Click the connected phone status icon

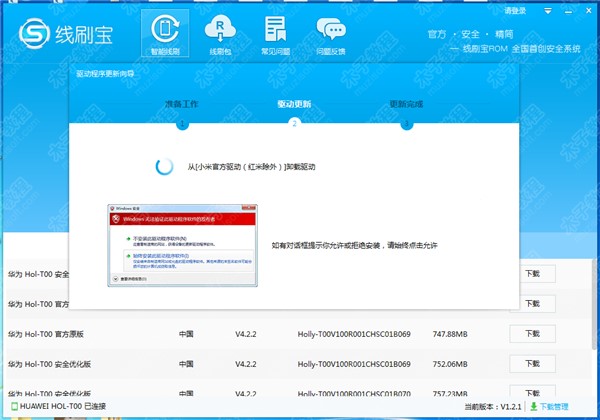pos(8,408)
